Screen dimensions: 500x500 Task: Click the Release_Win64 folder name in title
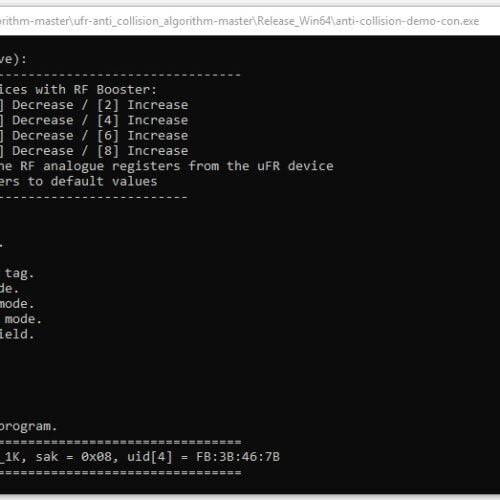[x=294, y=21]
